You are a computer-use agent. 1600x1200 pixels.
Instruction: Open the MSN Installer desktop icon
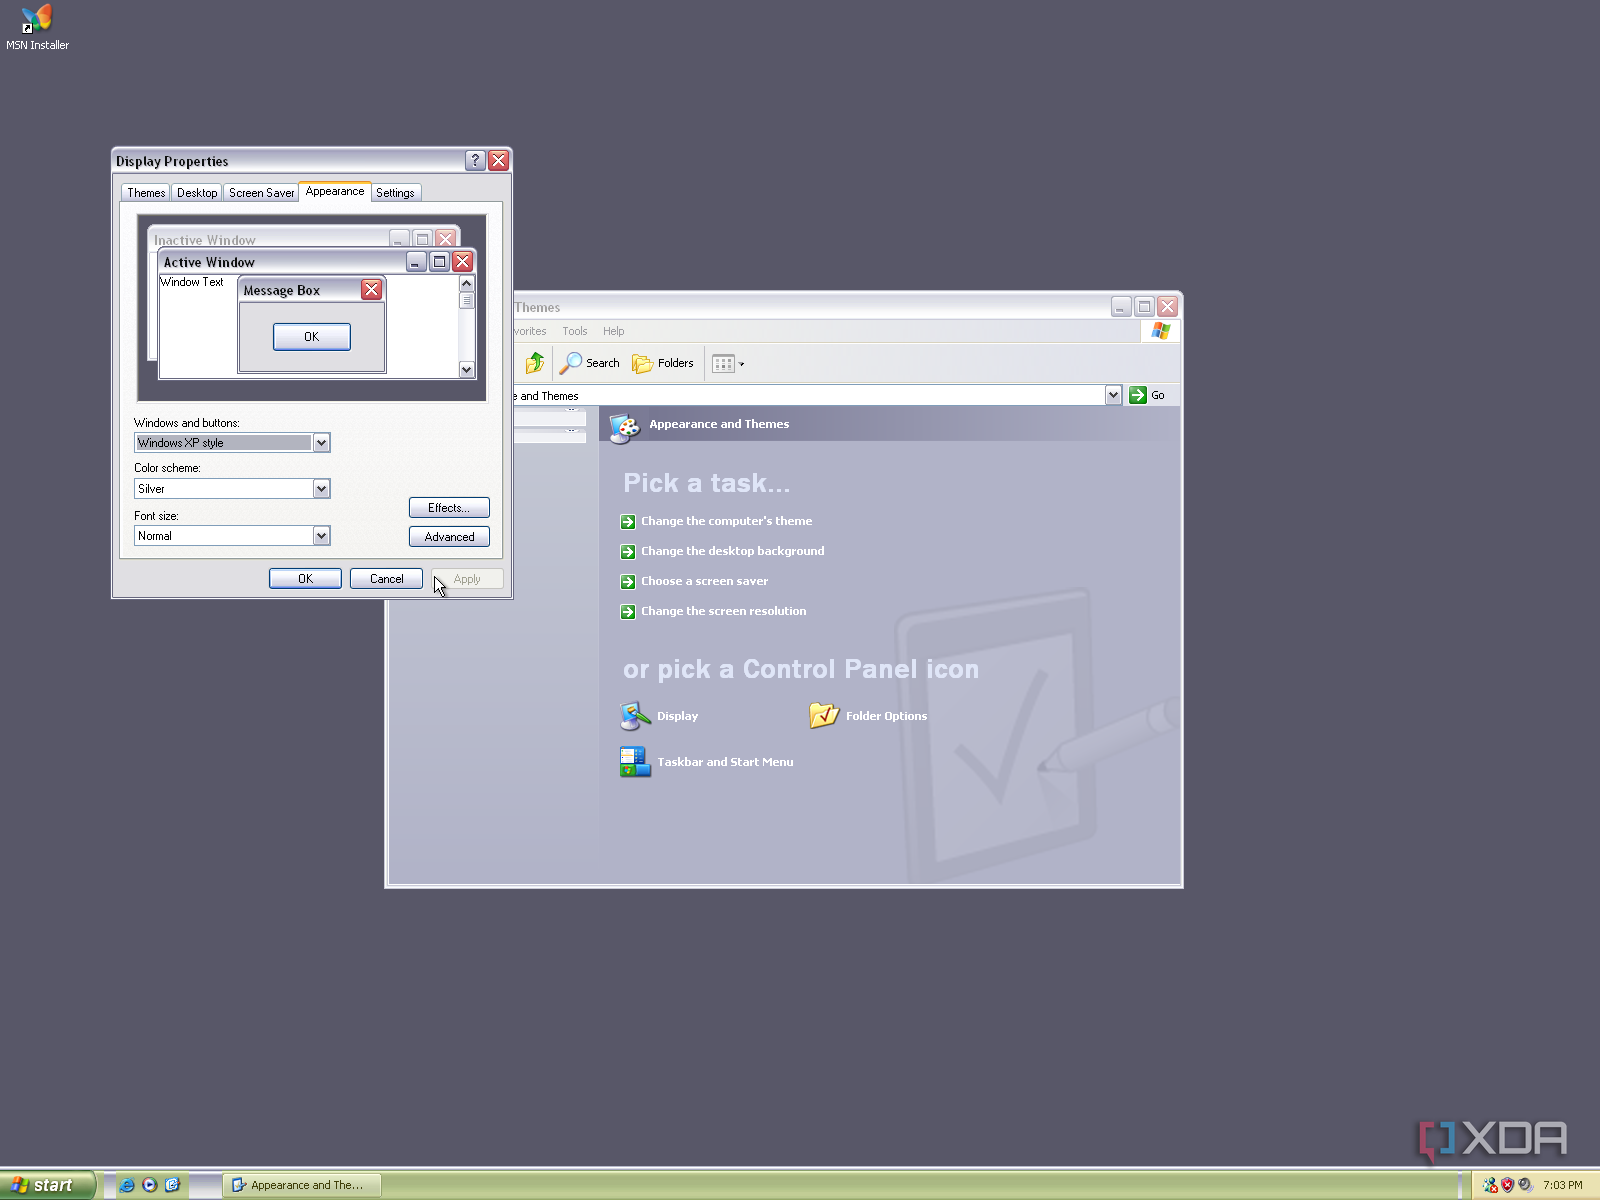coord(37,27)
